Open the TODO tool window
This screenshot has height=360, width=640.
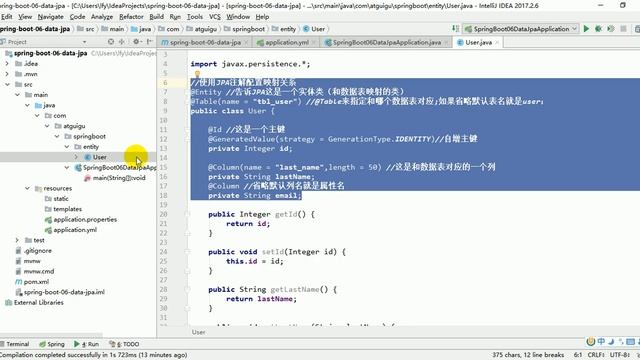124,344
